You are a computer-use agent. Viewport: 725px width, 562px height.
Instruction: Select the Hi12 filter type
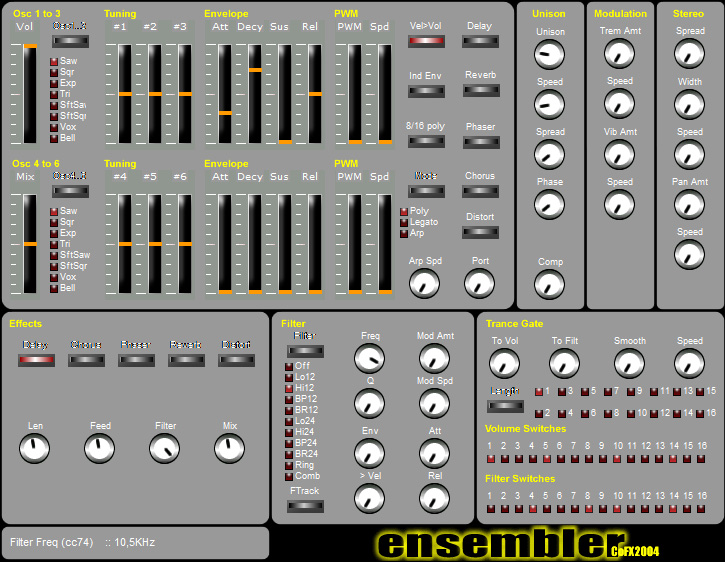[x=289, y=389]
